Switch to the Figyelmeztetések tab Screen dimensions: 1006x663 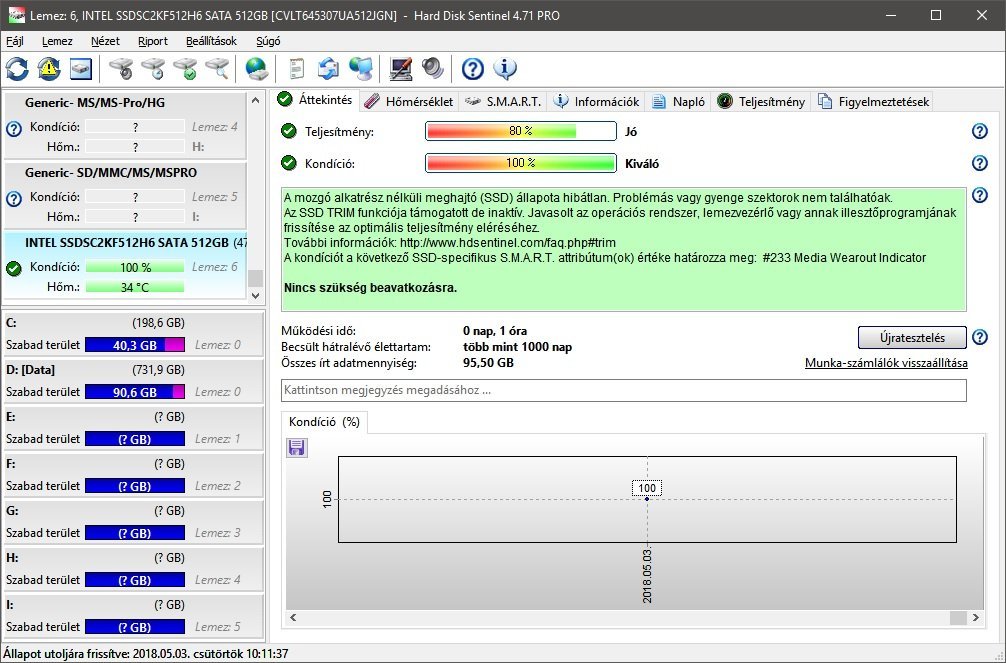click(873, 101)
